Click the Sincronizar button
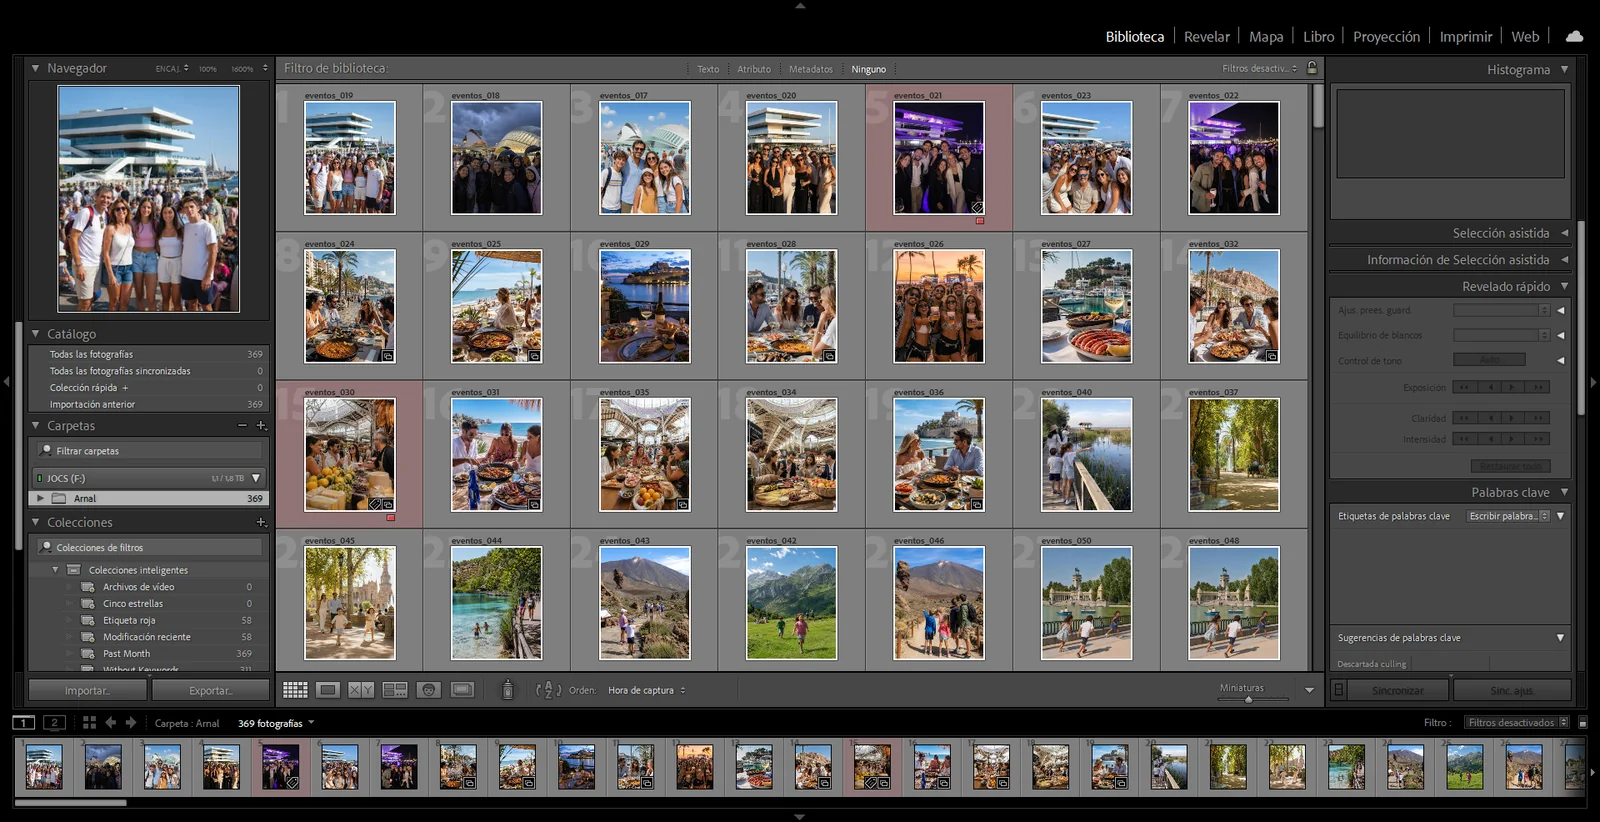The image size is (1600, 822). (x=1398, y=690)
